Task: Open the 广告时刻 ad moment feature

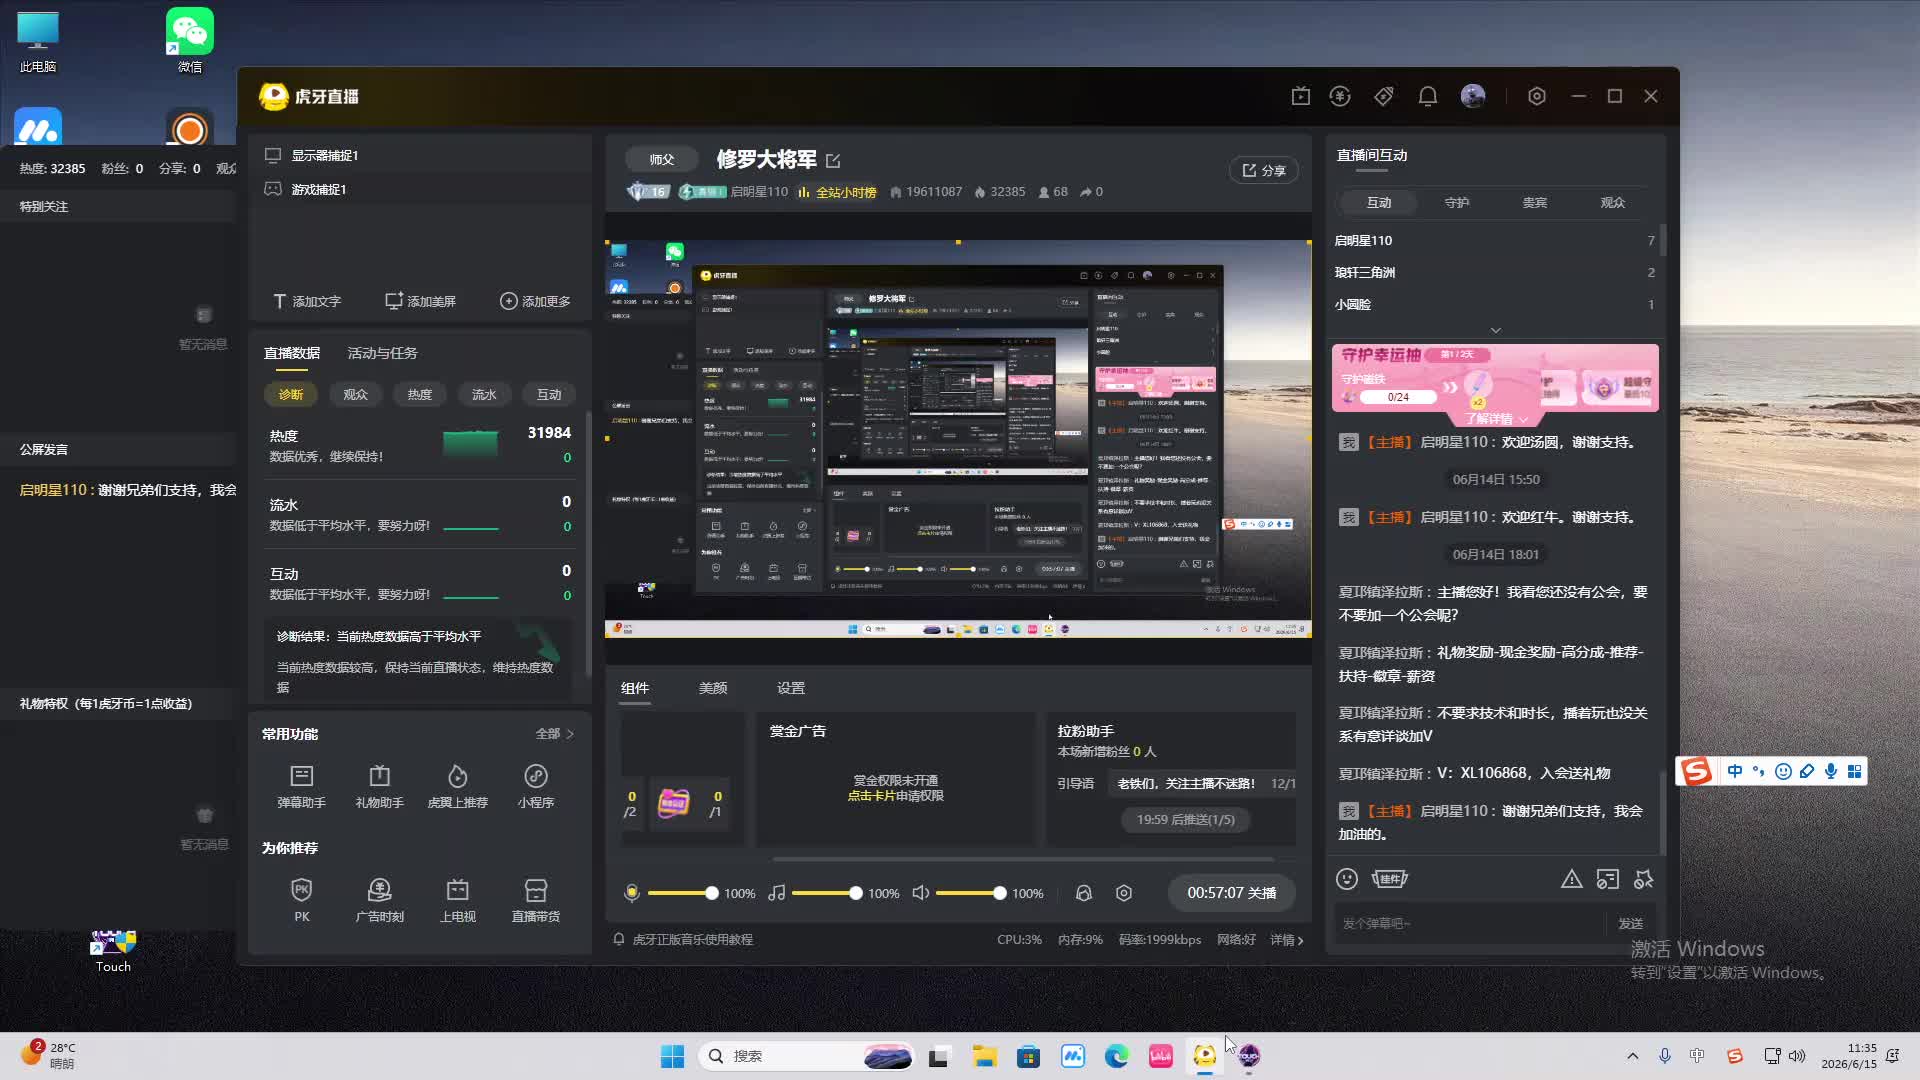Action: point(379,900)
